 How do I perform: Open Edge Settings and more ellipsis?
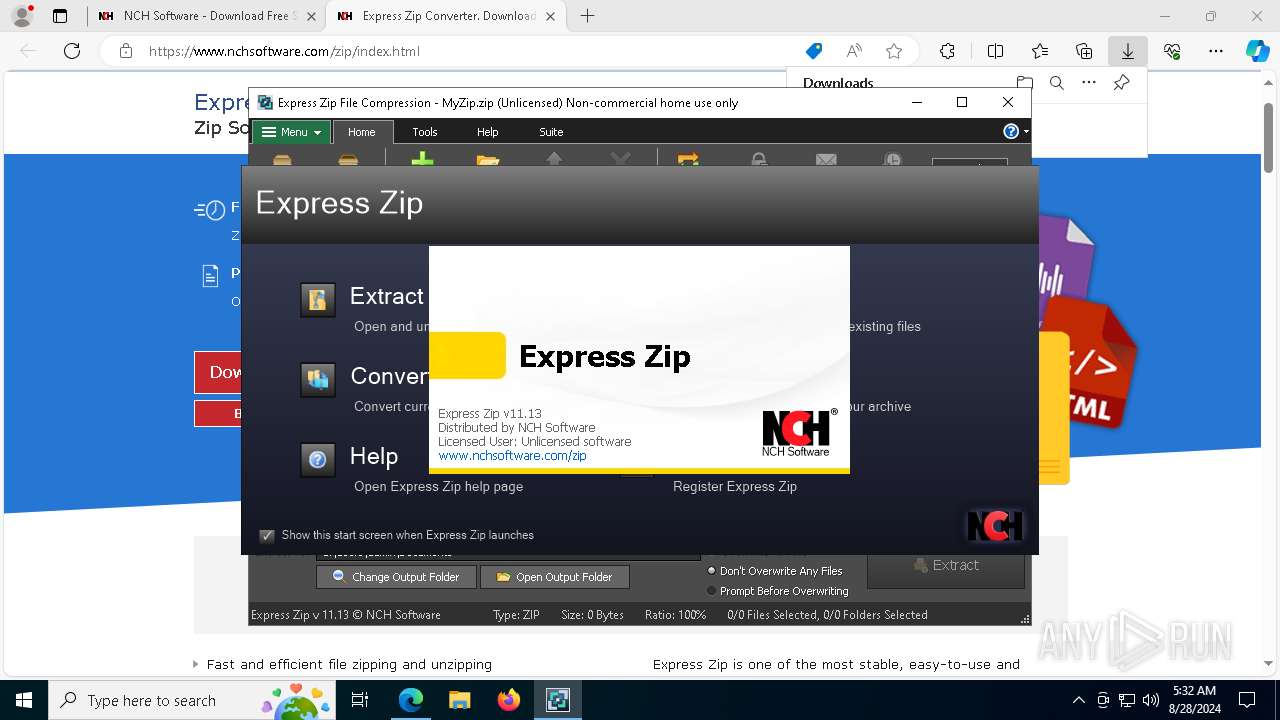pos(1216,51)
